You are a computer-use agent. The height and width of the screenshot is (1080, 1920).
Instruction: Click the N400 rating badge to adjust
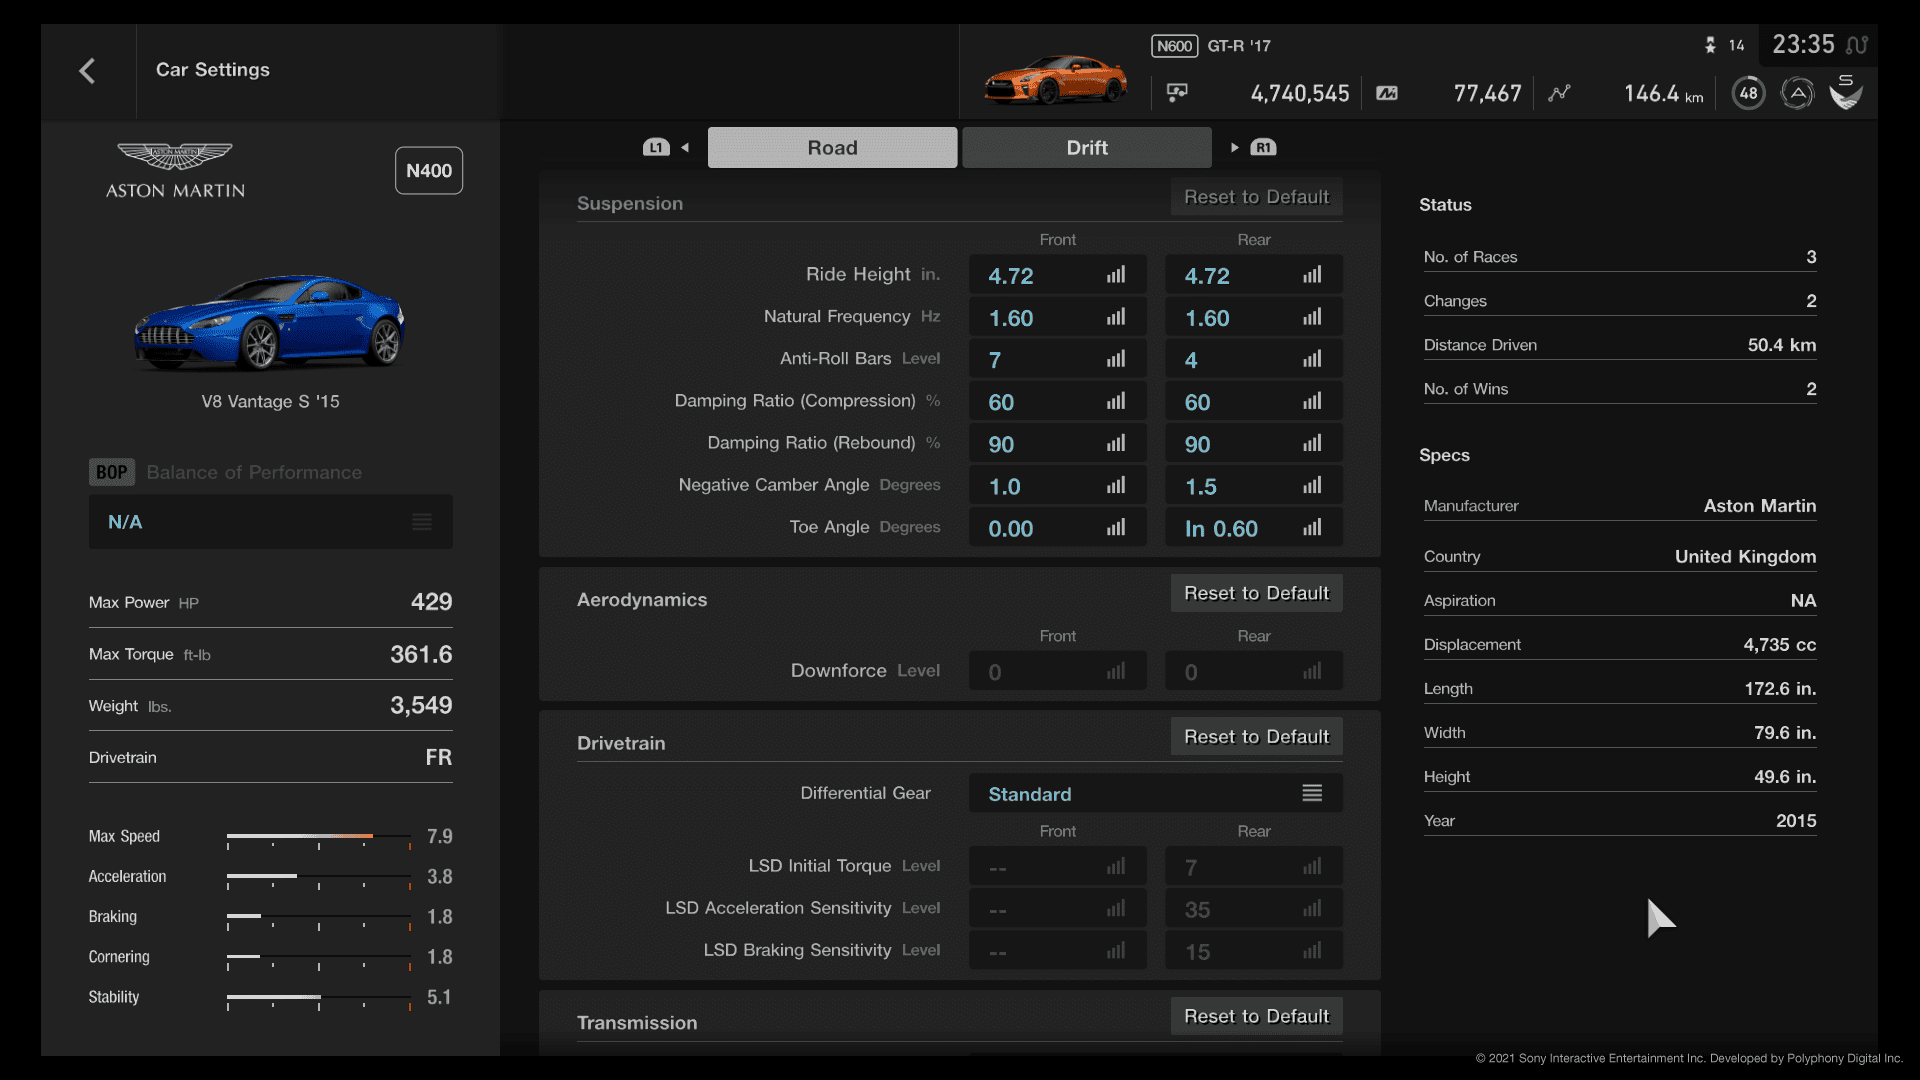[x=426, y=170]
